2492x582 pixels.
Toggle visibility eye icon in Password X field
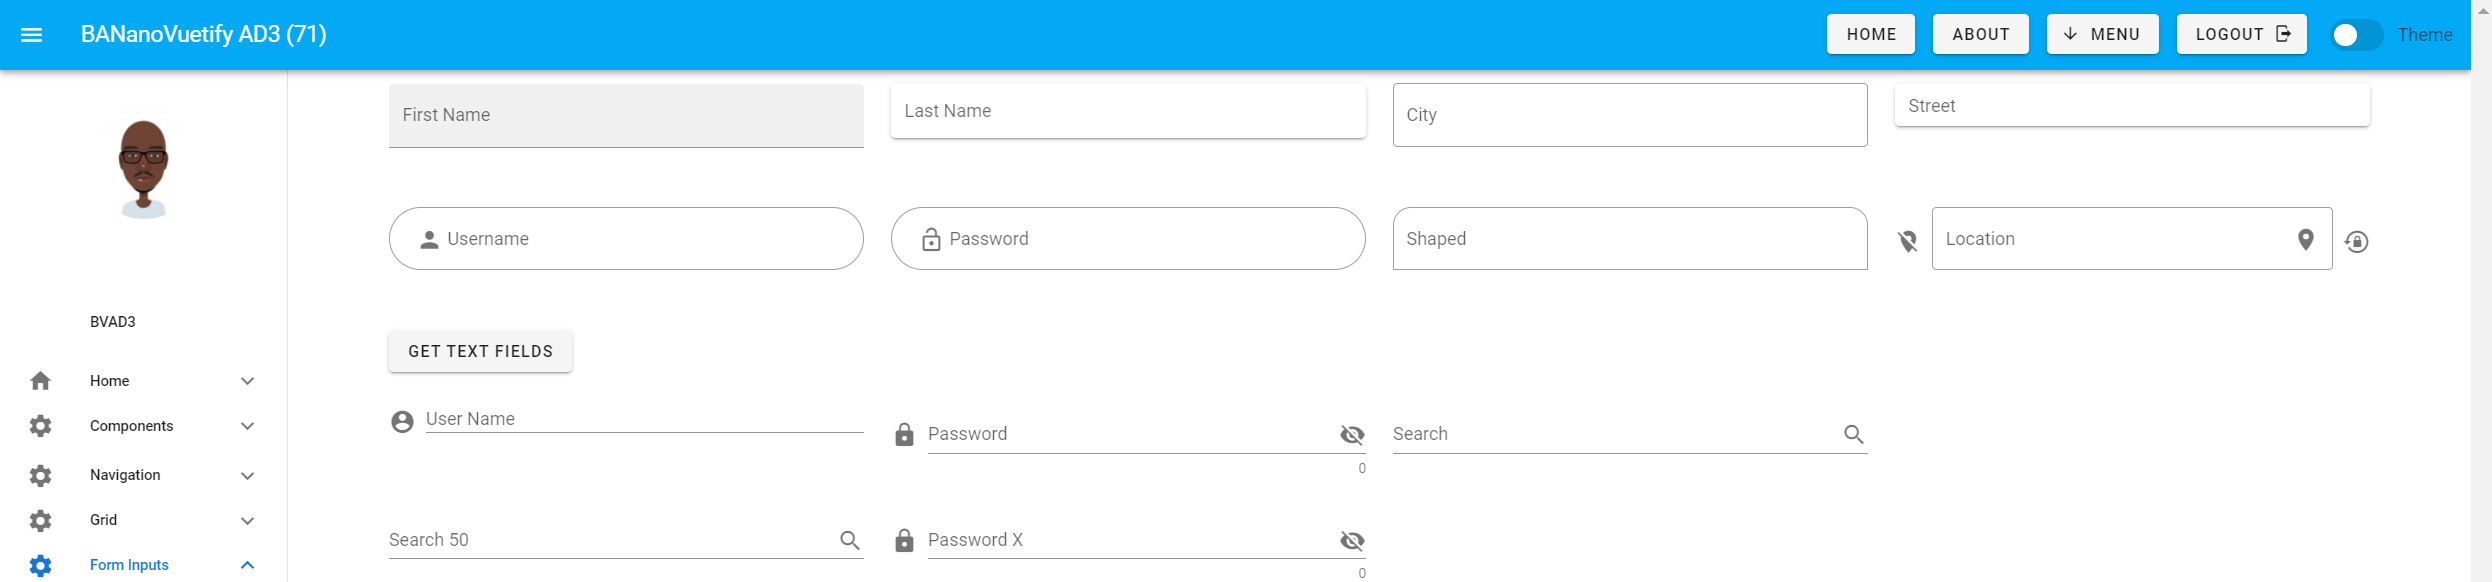click(x=1352, y=540)
